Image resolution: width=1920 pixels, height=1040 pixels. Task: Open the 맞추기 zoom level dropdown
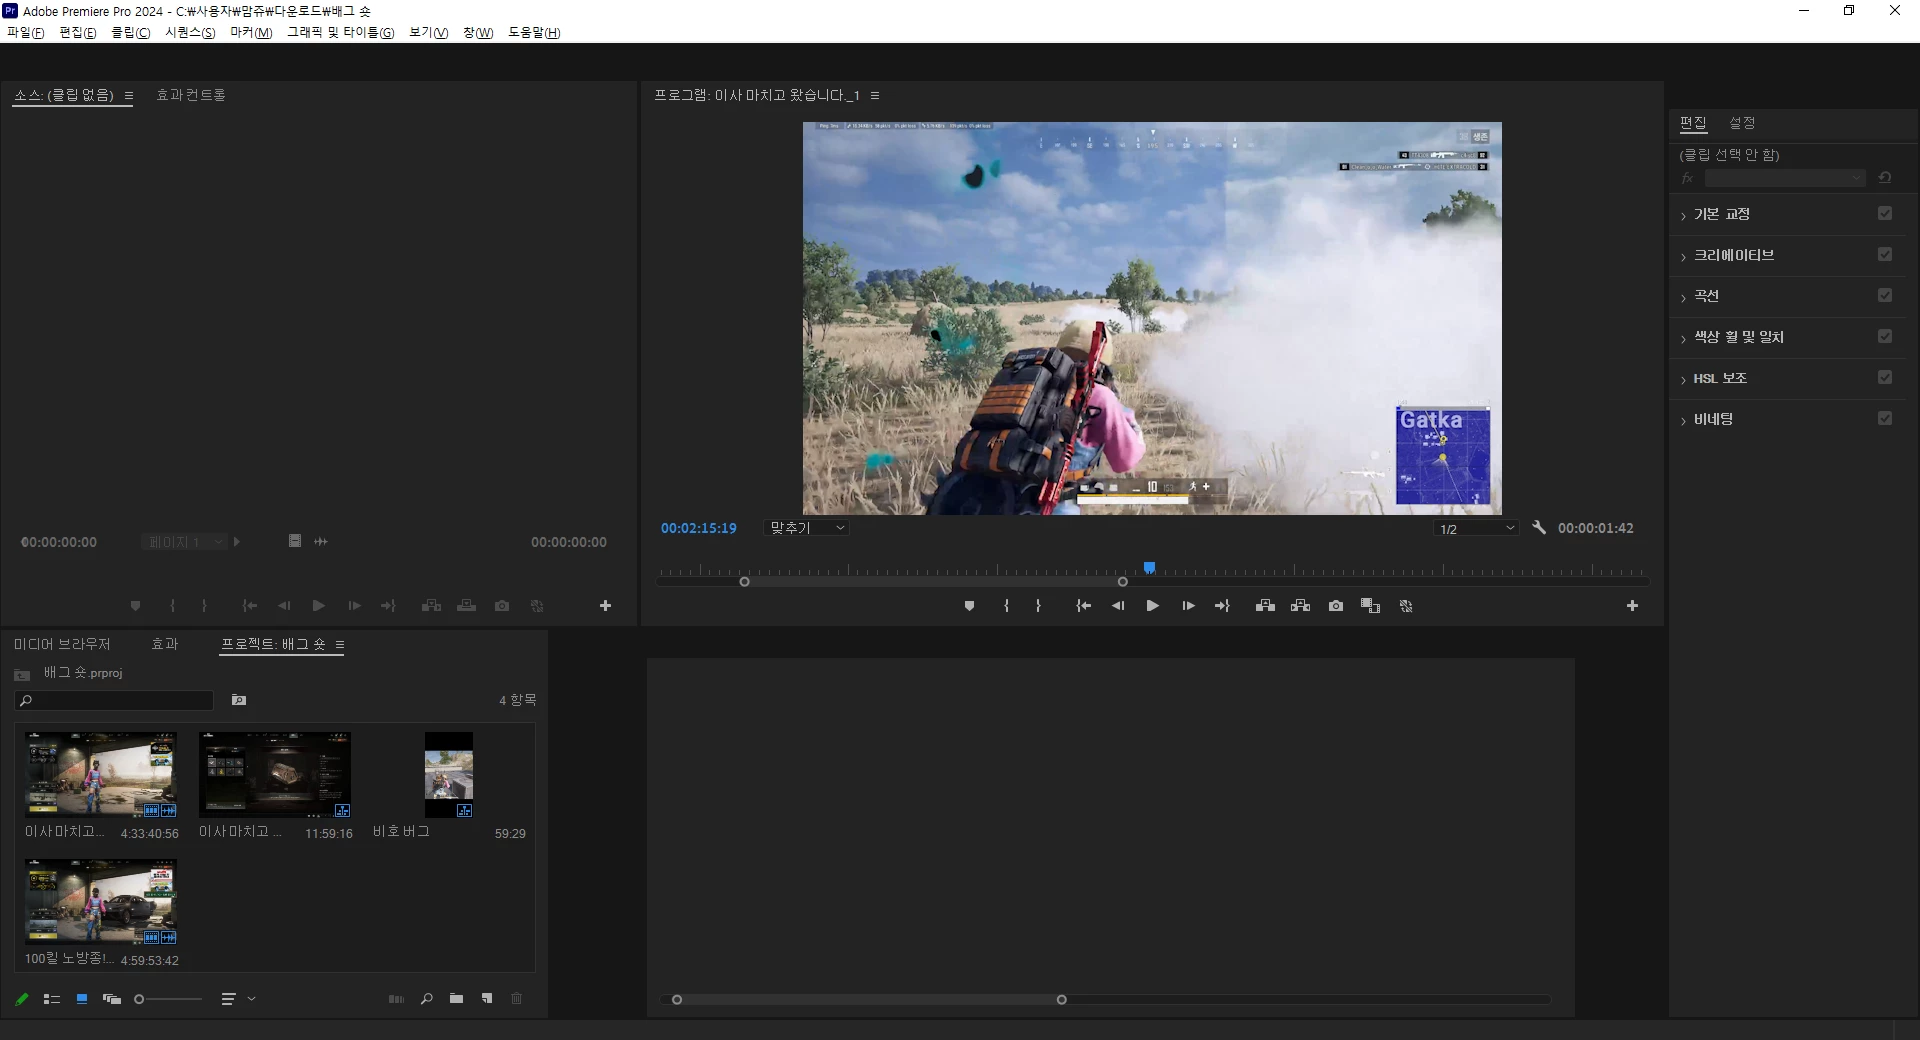click(x=806, y=528)
